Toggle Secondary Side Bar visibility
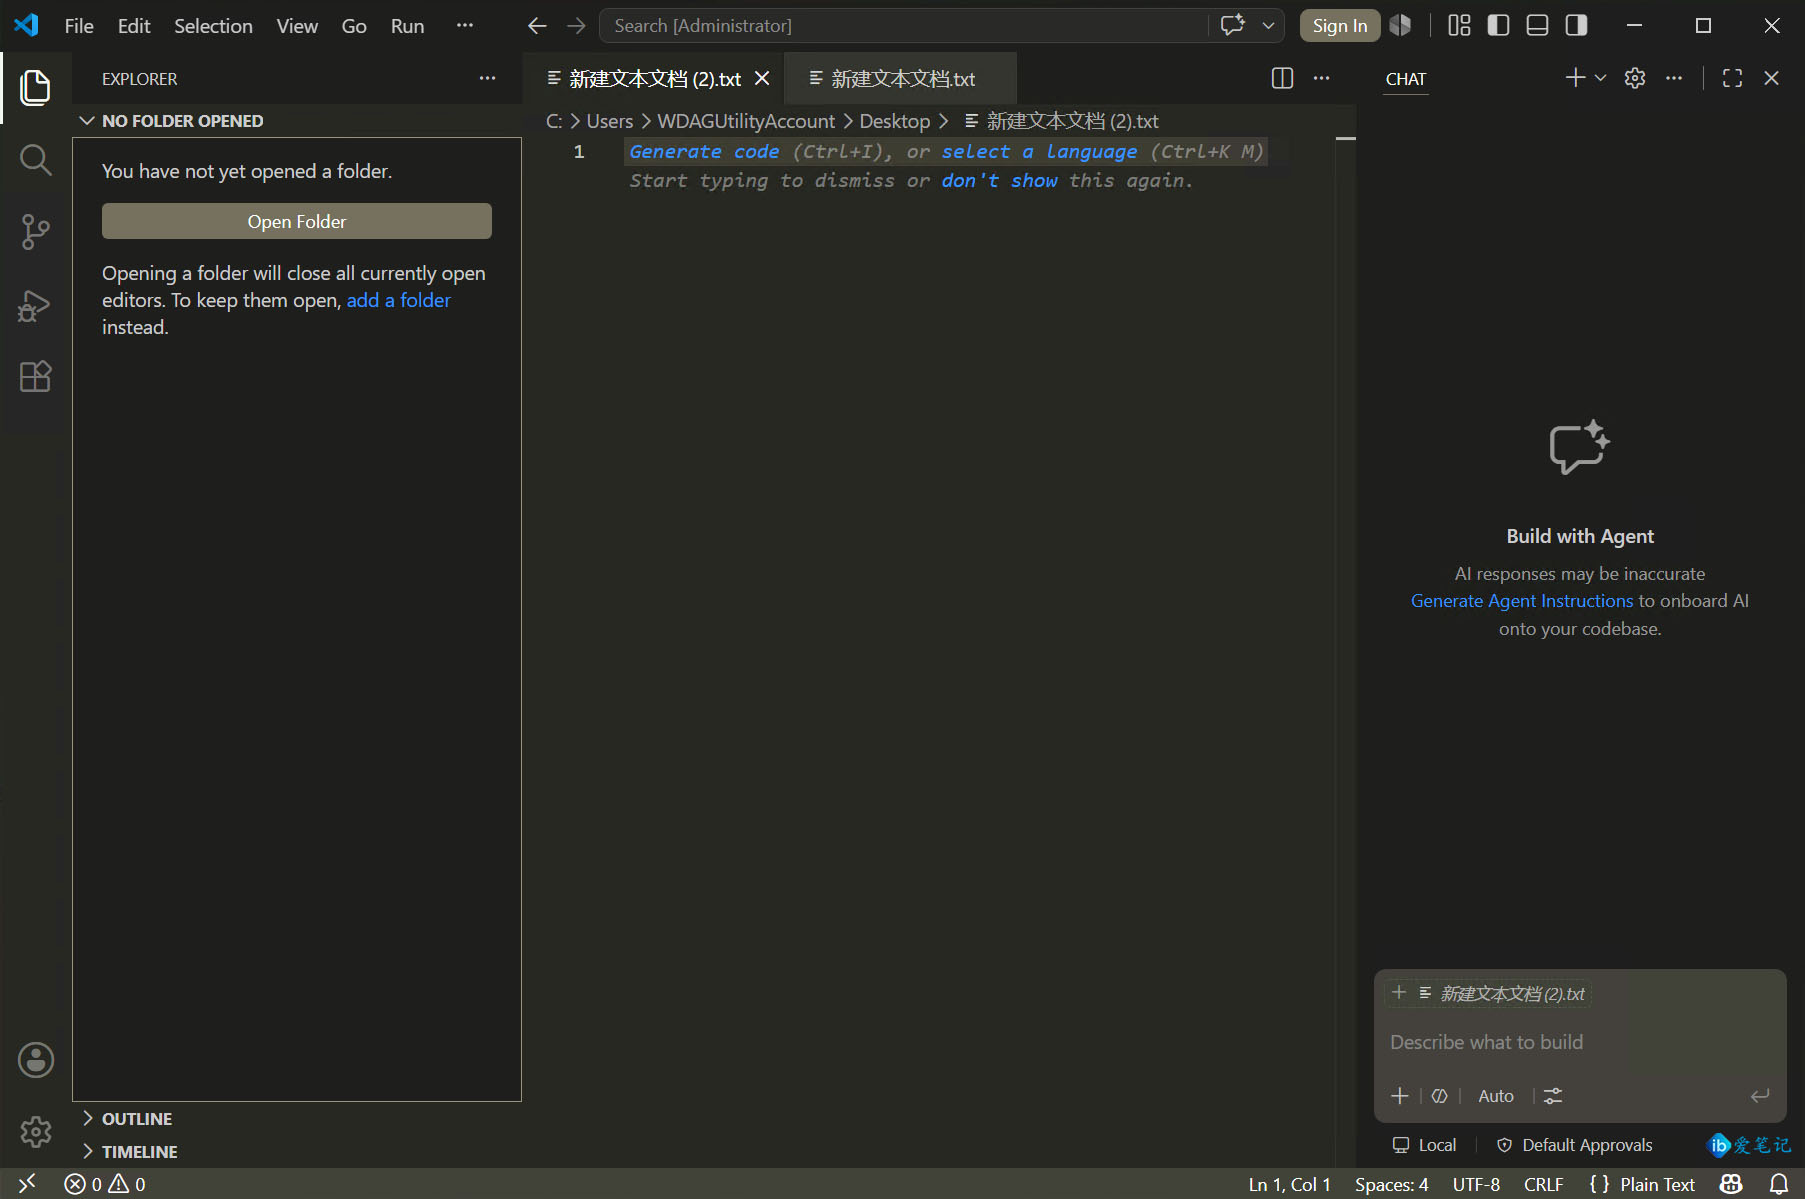 (x=1576, y=26)
